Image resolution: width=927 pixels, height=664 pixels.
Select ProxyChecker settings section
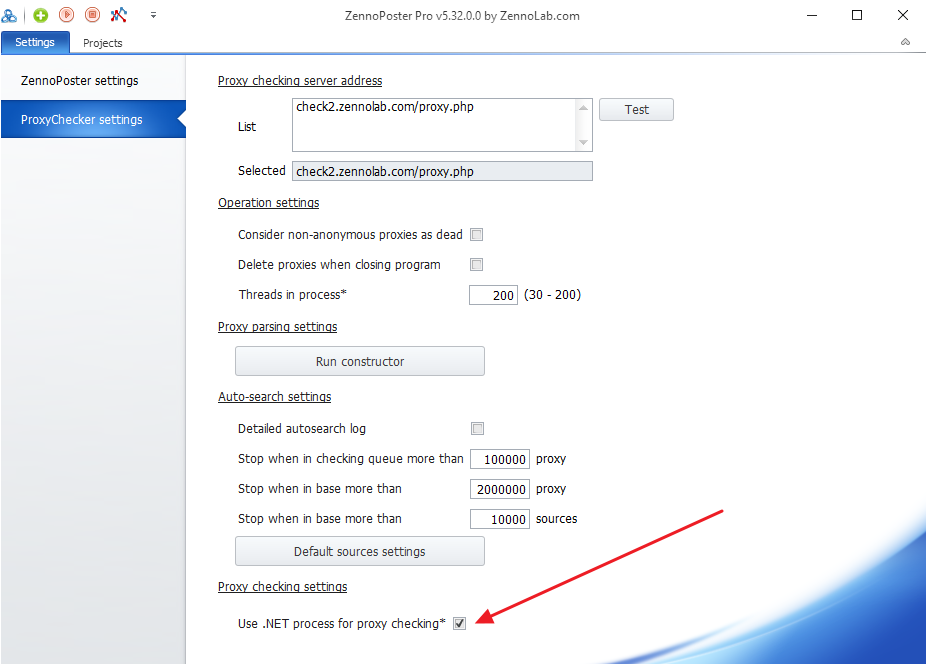point(93,119)
